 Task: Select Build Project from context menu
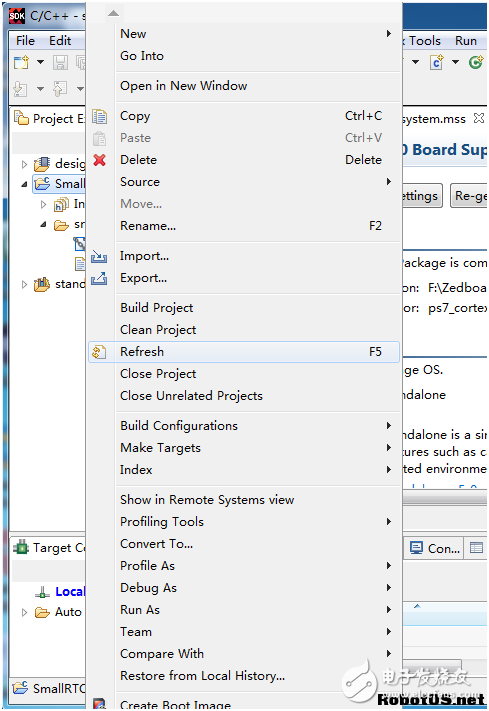156,308
